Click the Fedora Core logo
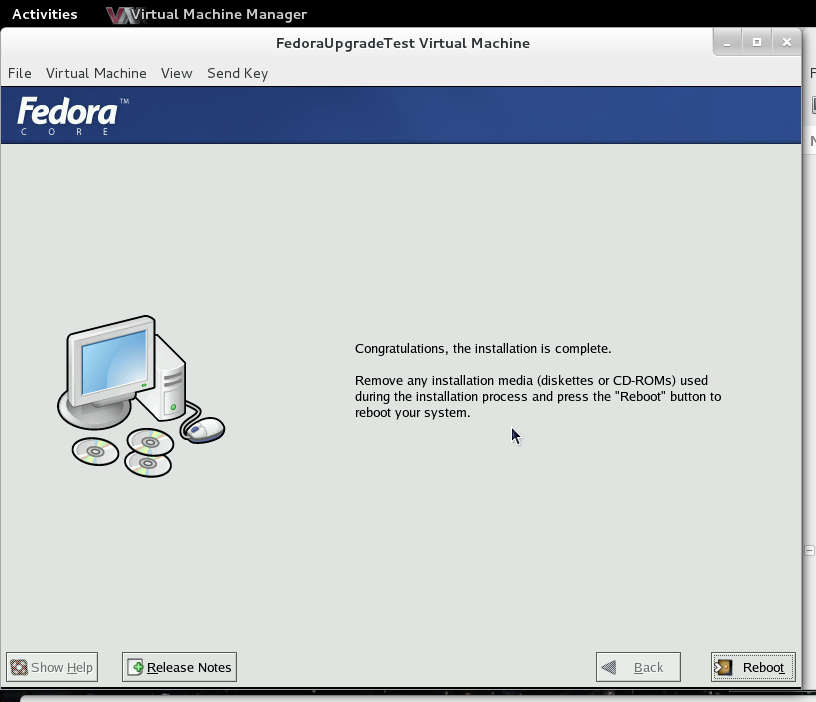 click(x=73, y=116)
